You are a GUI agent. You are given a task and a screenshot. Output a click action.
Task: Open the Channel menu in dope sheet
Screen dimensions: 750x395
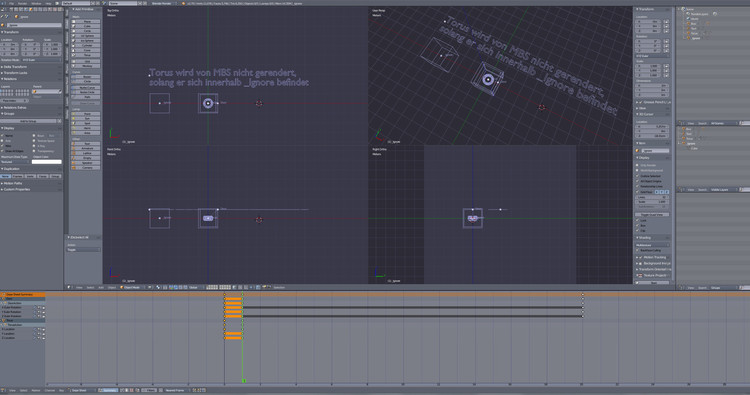[50, 391]
